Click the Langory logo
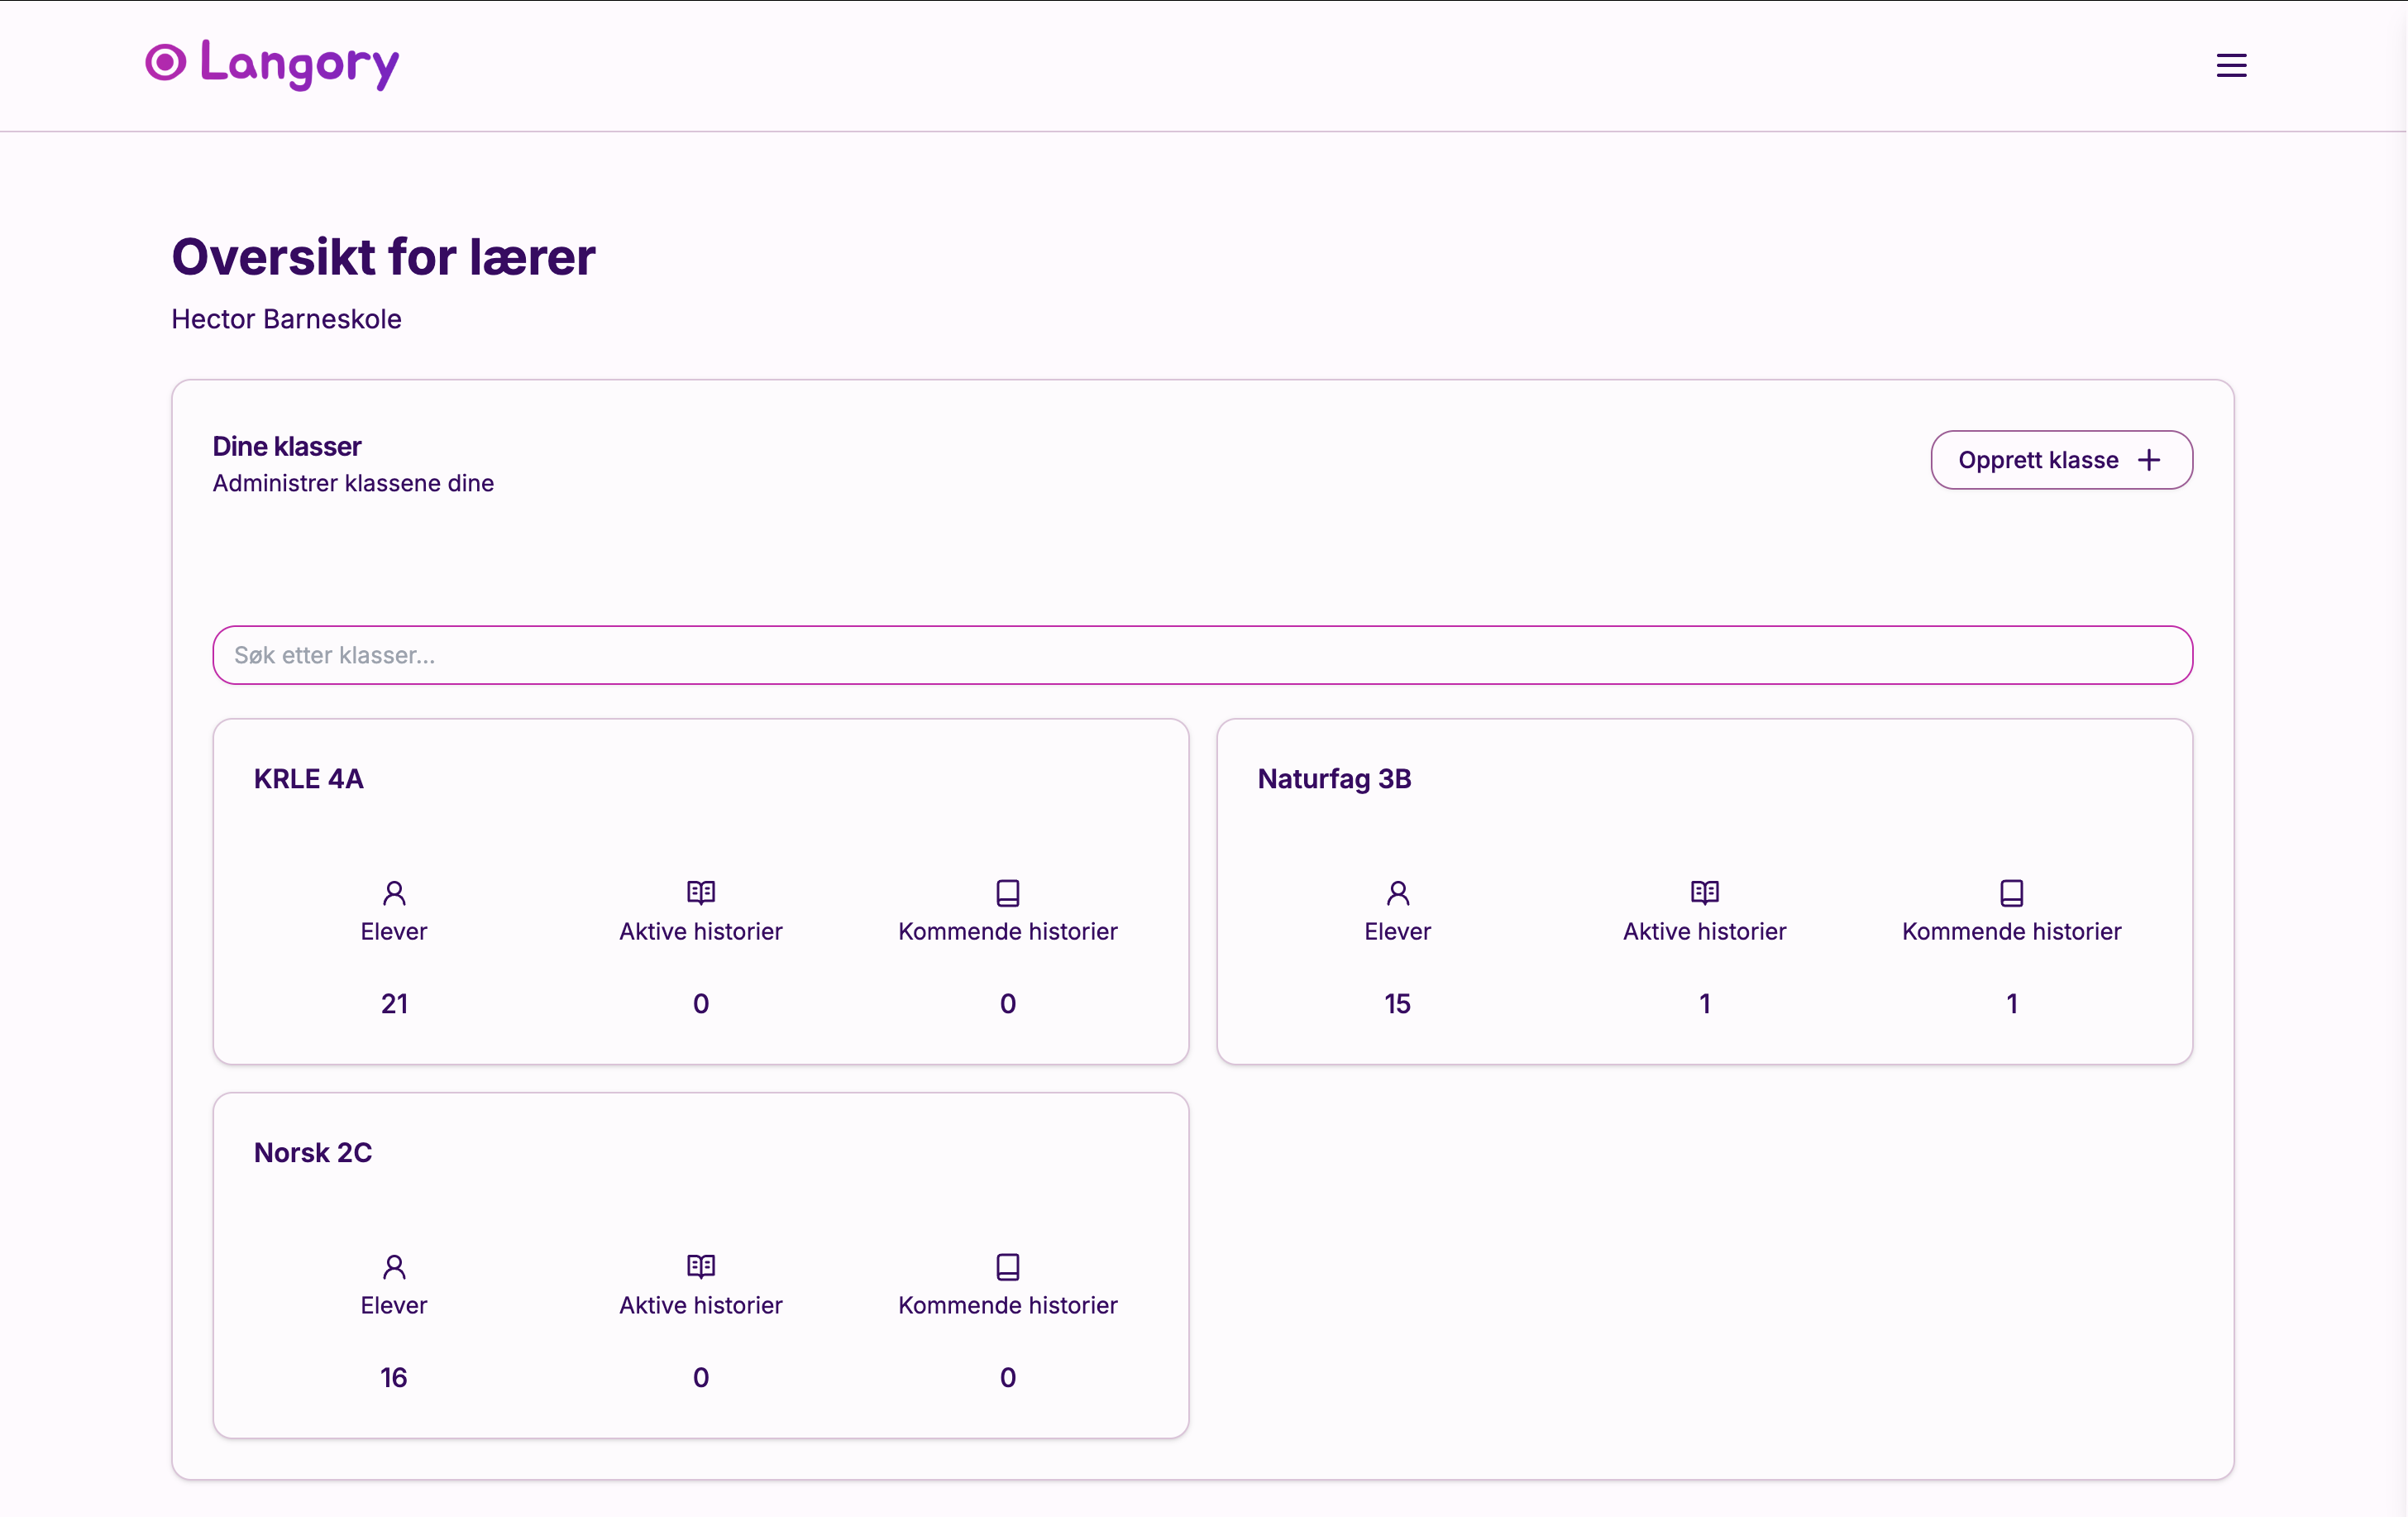The image size is (2408, 1517). (272, 64)
